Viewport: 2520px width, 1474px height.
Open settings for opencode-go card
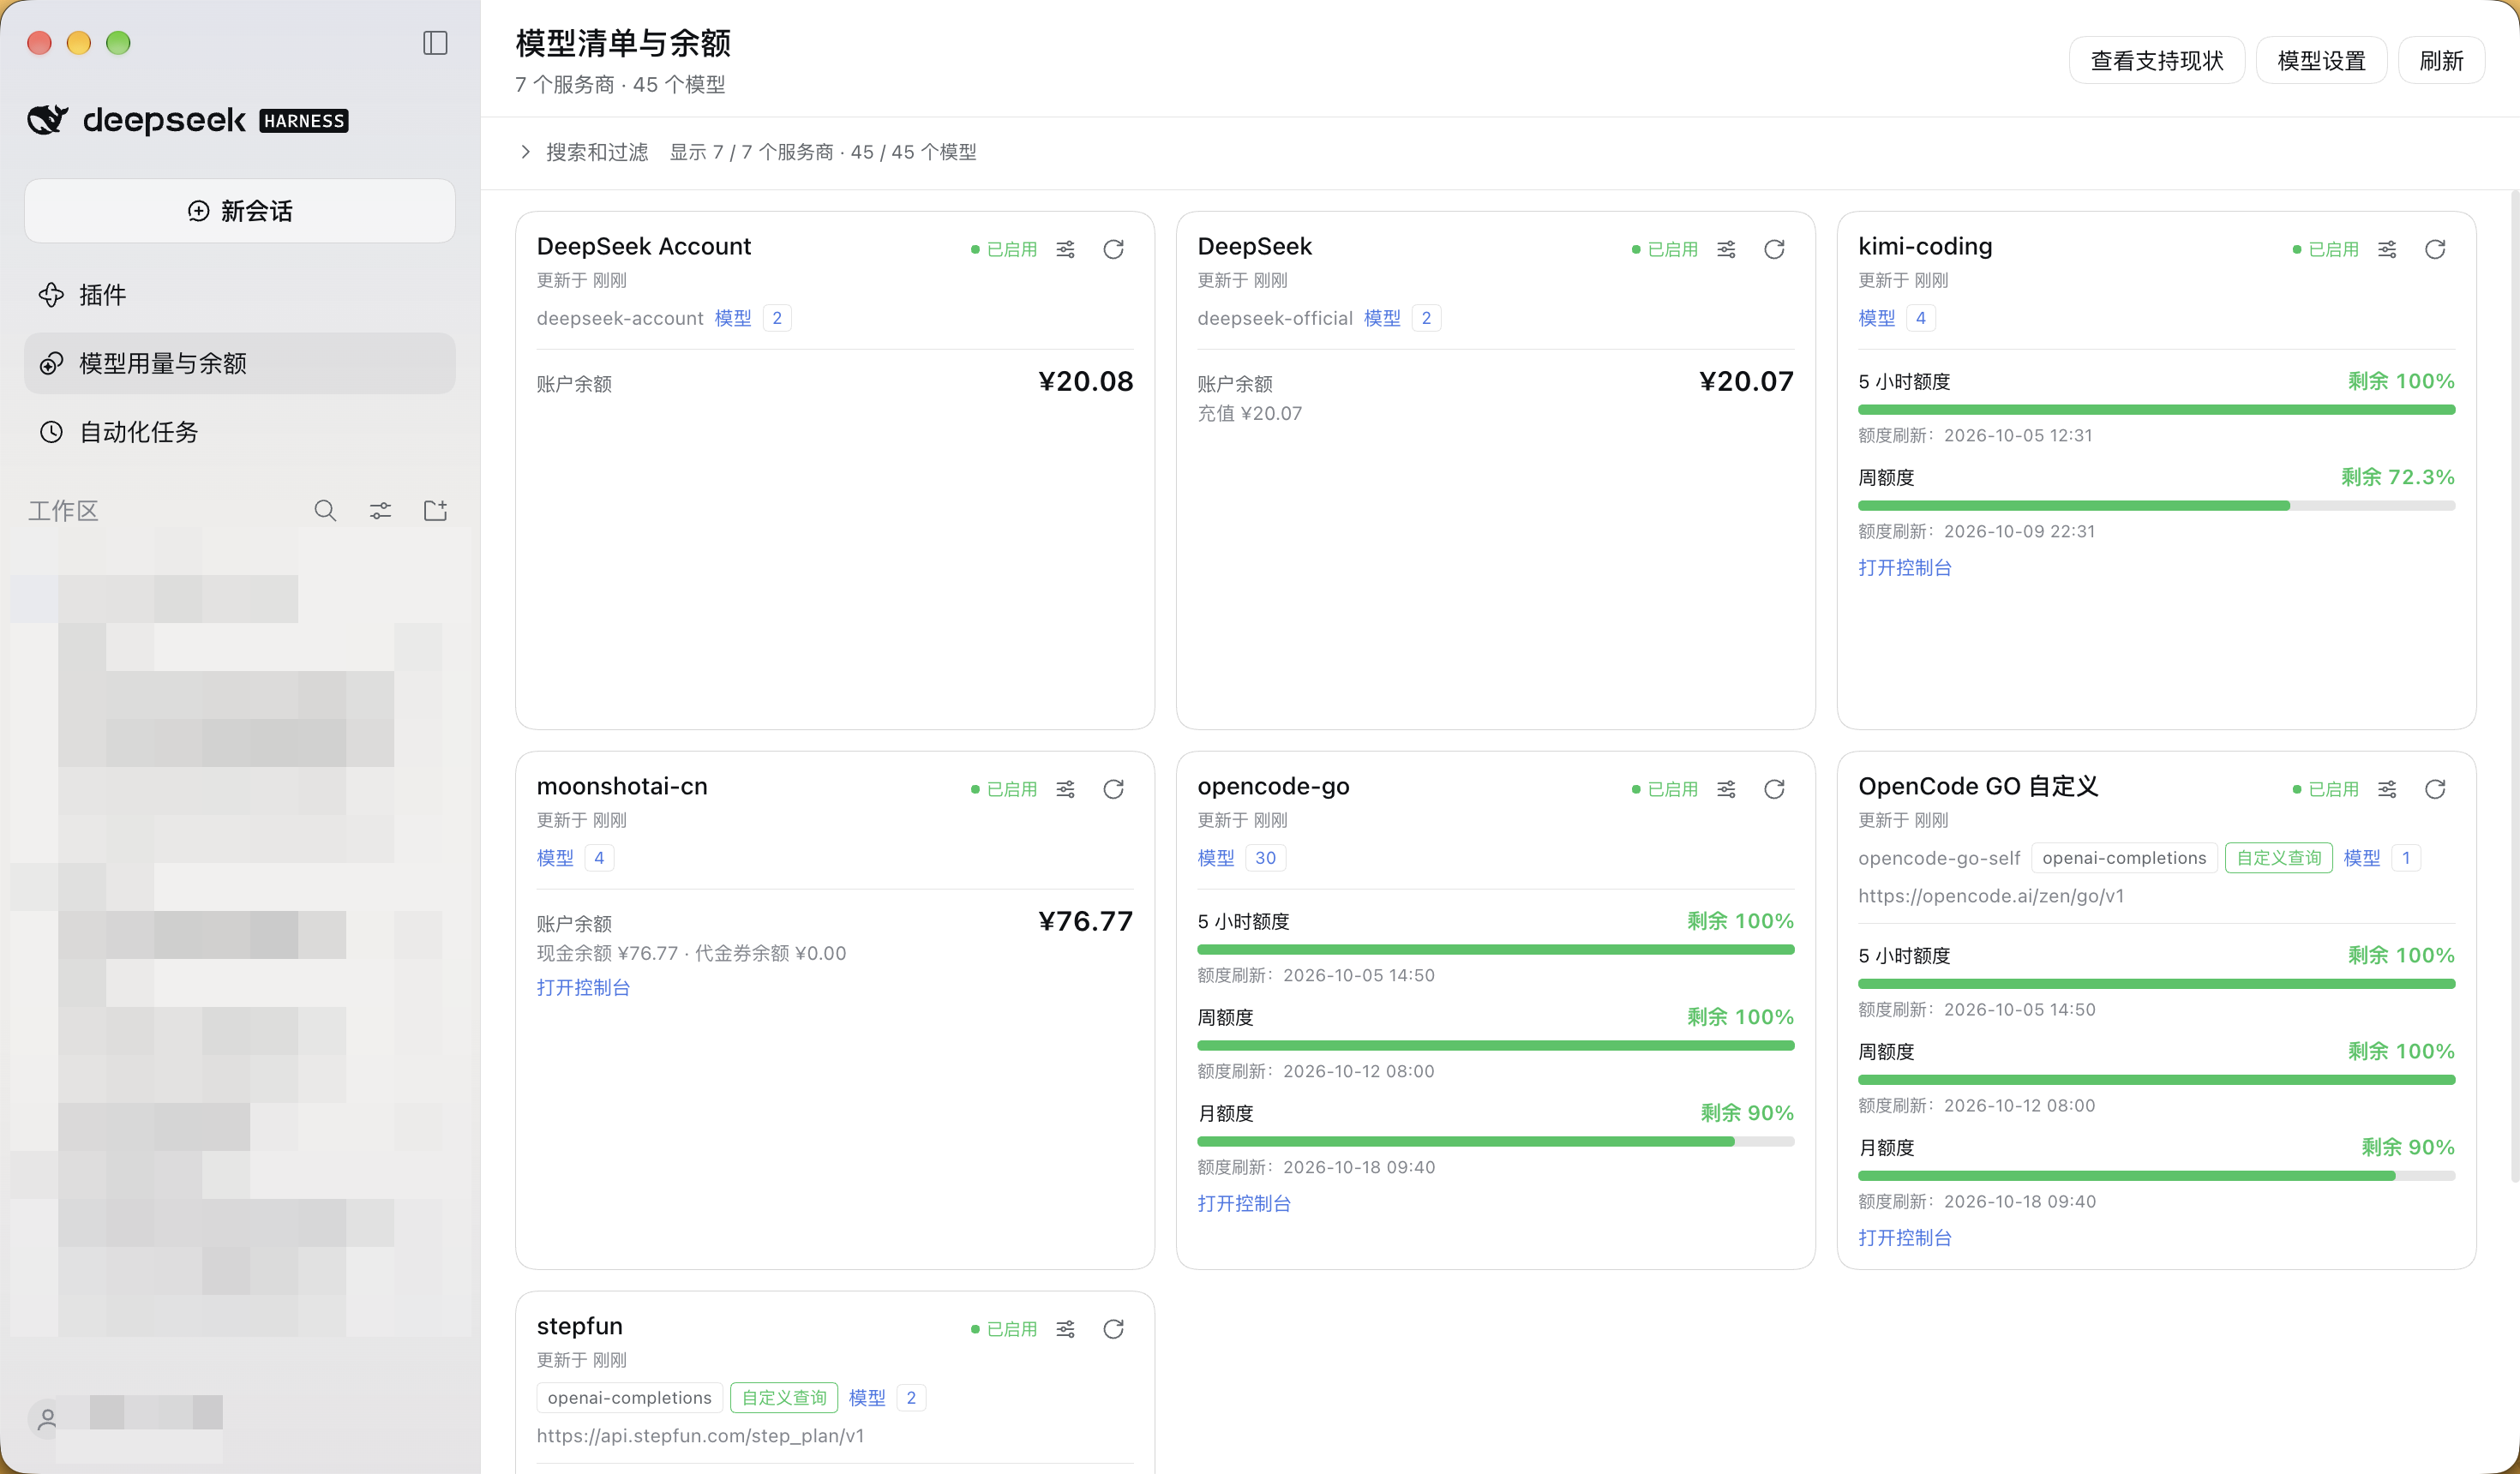click(x=1726, y=789)
